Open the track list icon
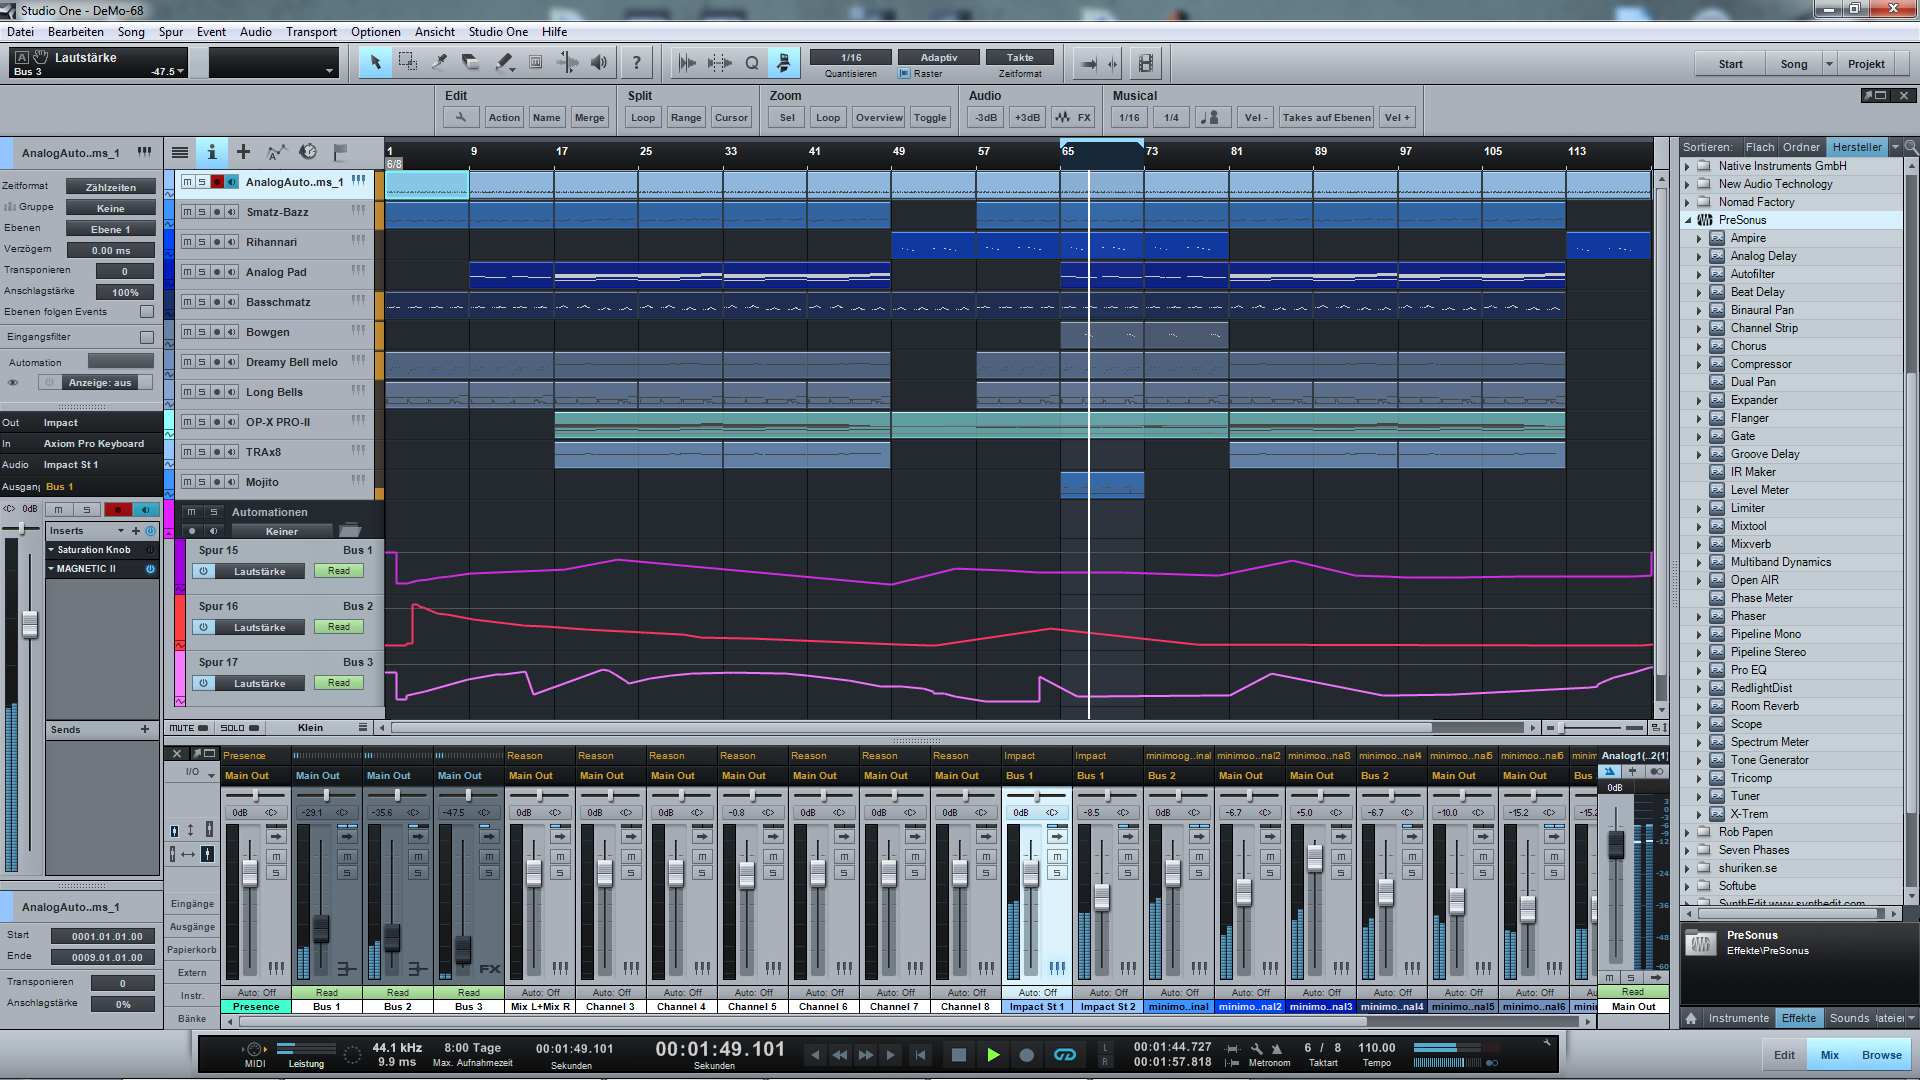This screenshot has width=1920, height=1080. (x=180, y=152)
